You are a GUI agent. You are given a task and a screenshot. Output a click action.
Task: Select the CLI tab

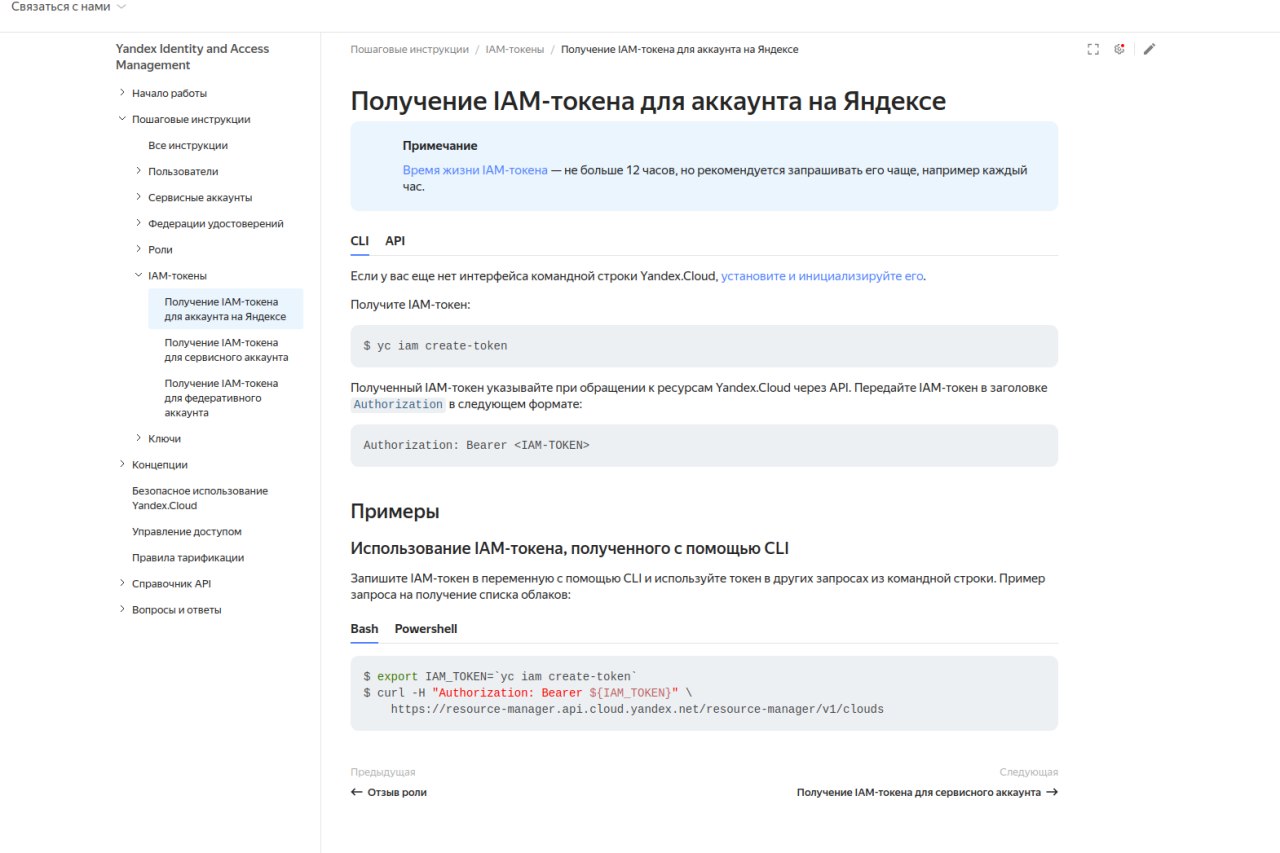coord(360,241)
